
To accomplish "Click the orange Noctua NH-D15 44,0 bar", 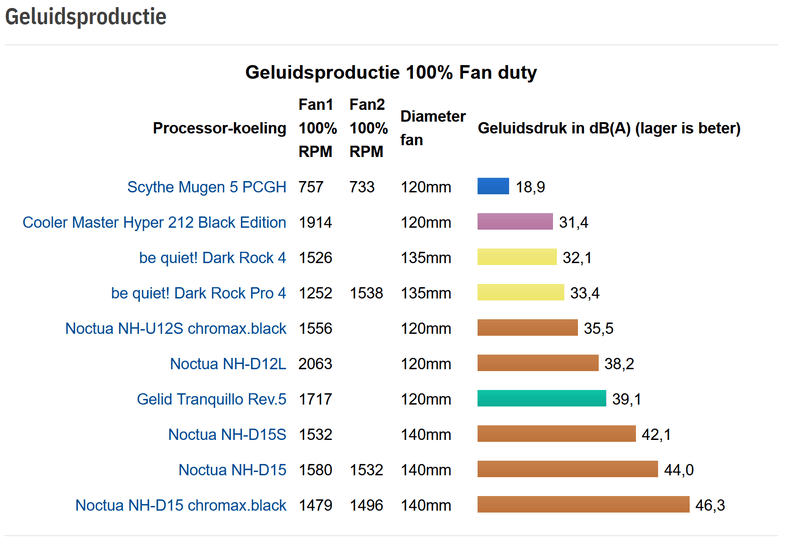I will pyautogui.click(x=567, y=469).
